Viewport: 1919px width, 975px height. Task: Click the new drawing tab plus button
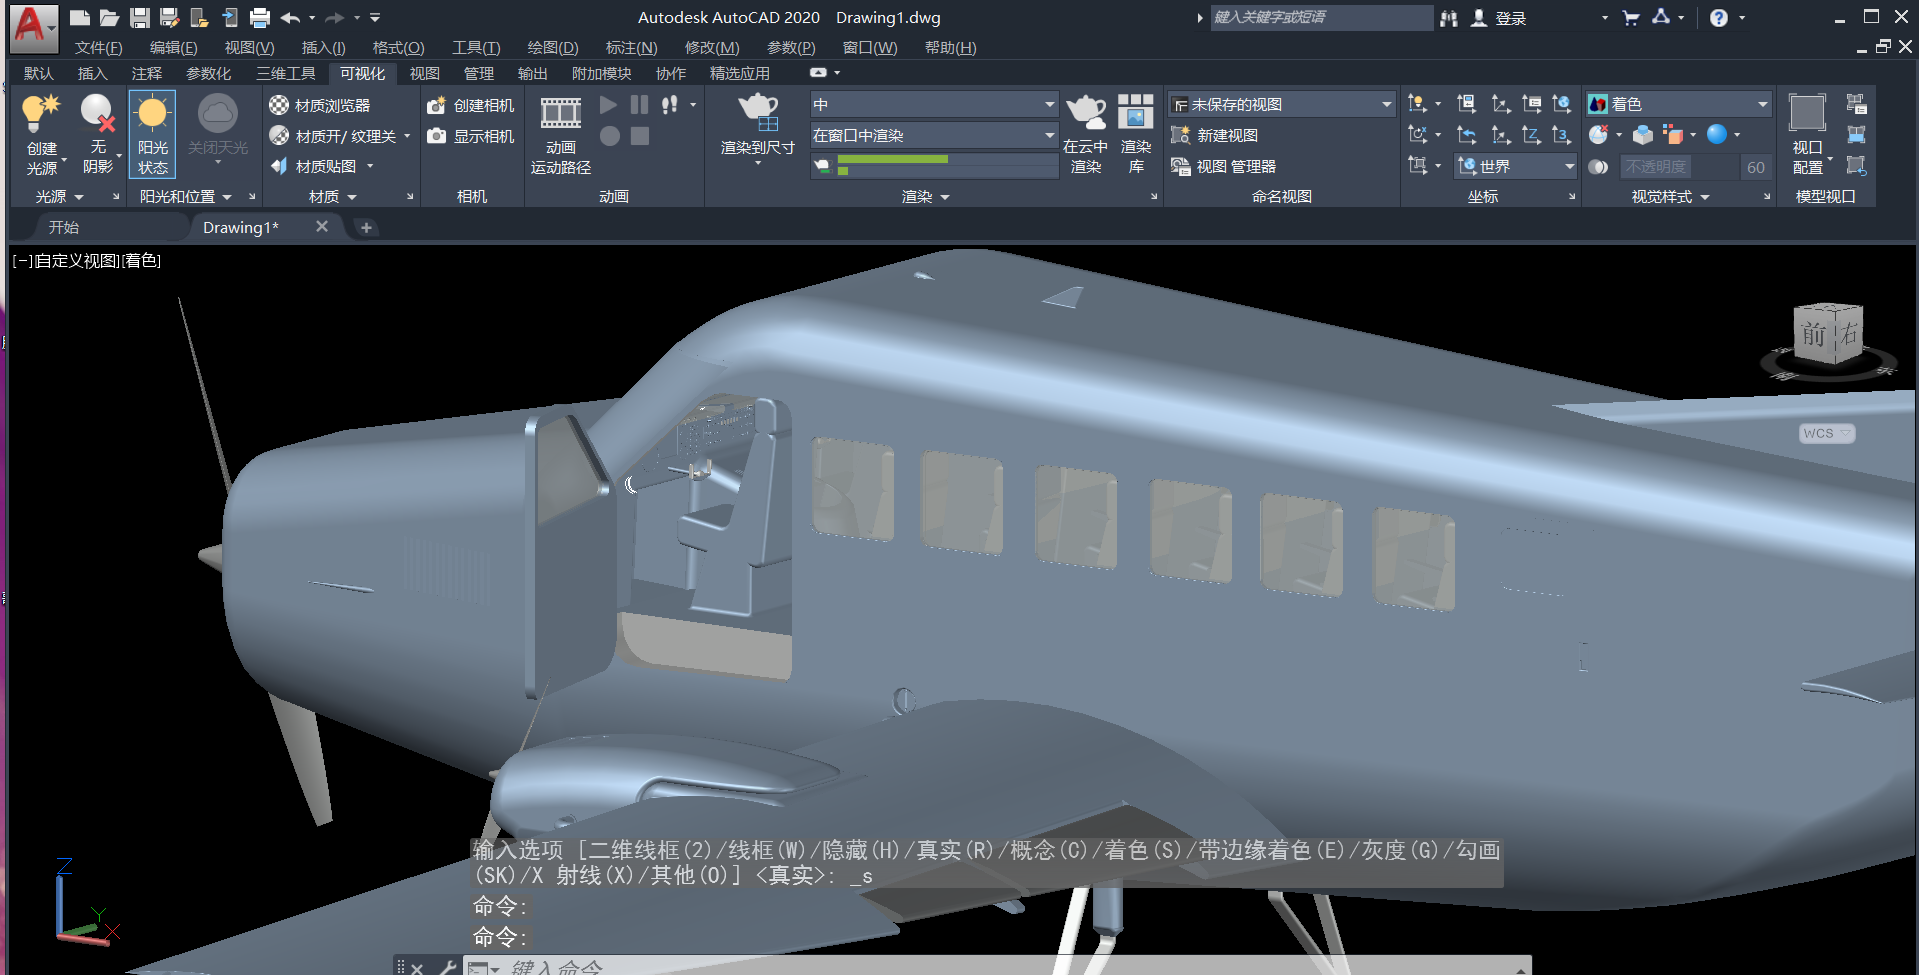(366, 228)
